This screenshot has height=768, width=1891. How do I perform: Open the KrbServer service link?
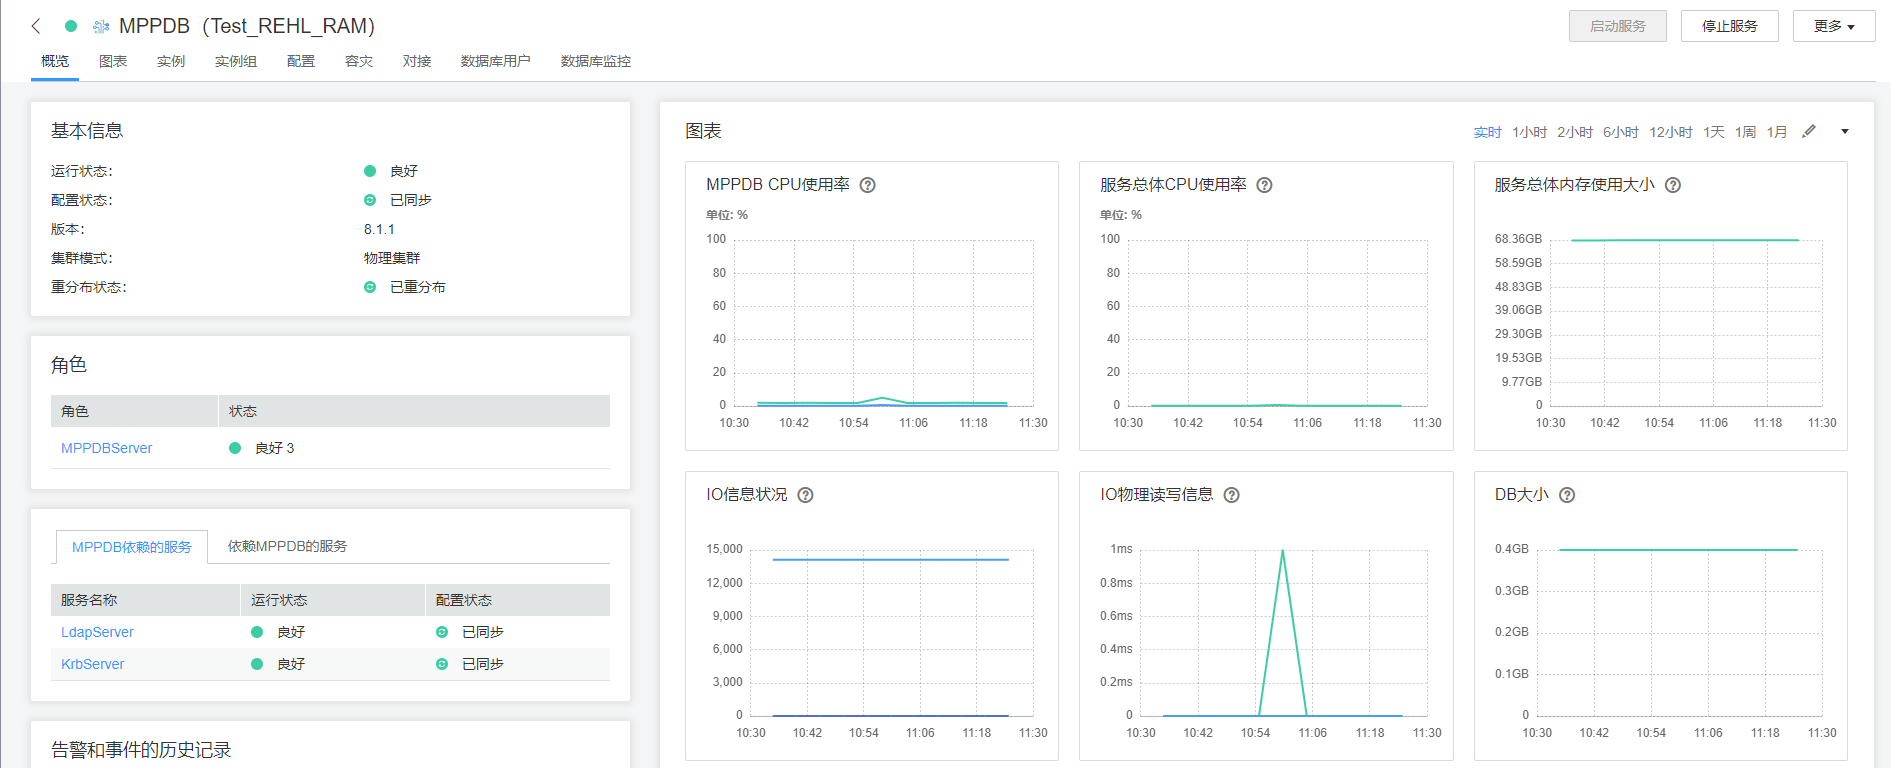coord(93,664)
